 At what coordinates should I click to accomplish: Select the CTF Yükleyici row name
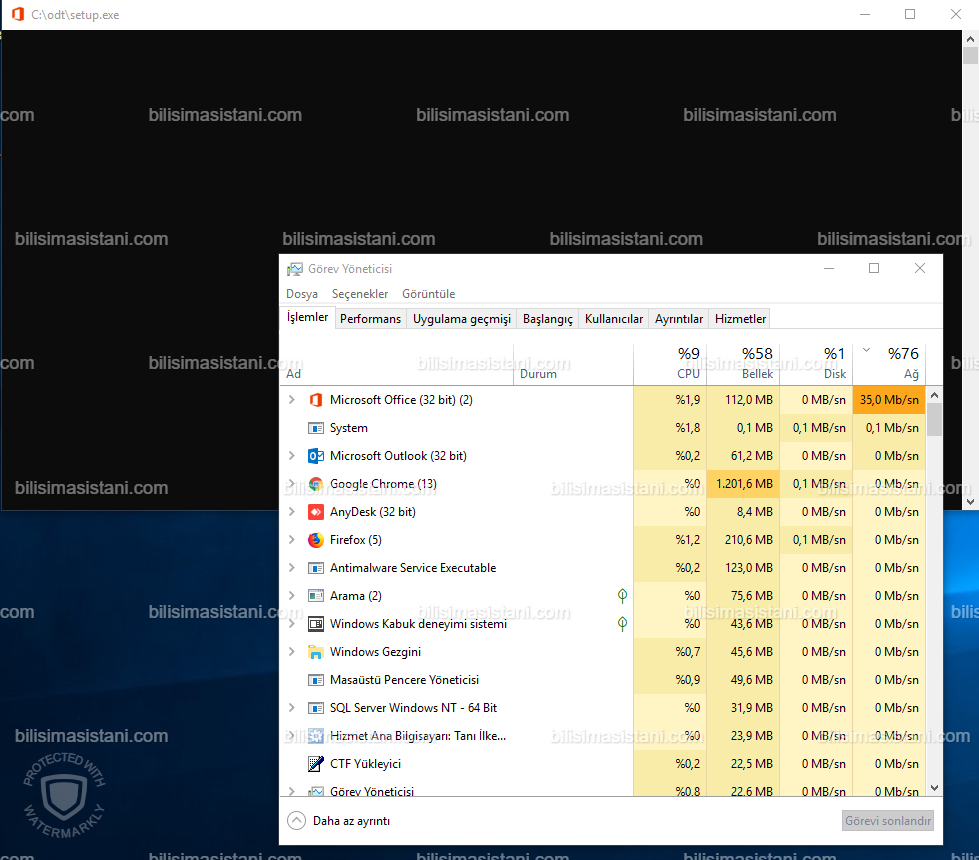pyautogui.click(x=365, y=764)
